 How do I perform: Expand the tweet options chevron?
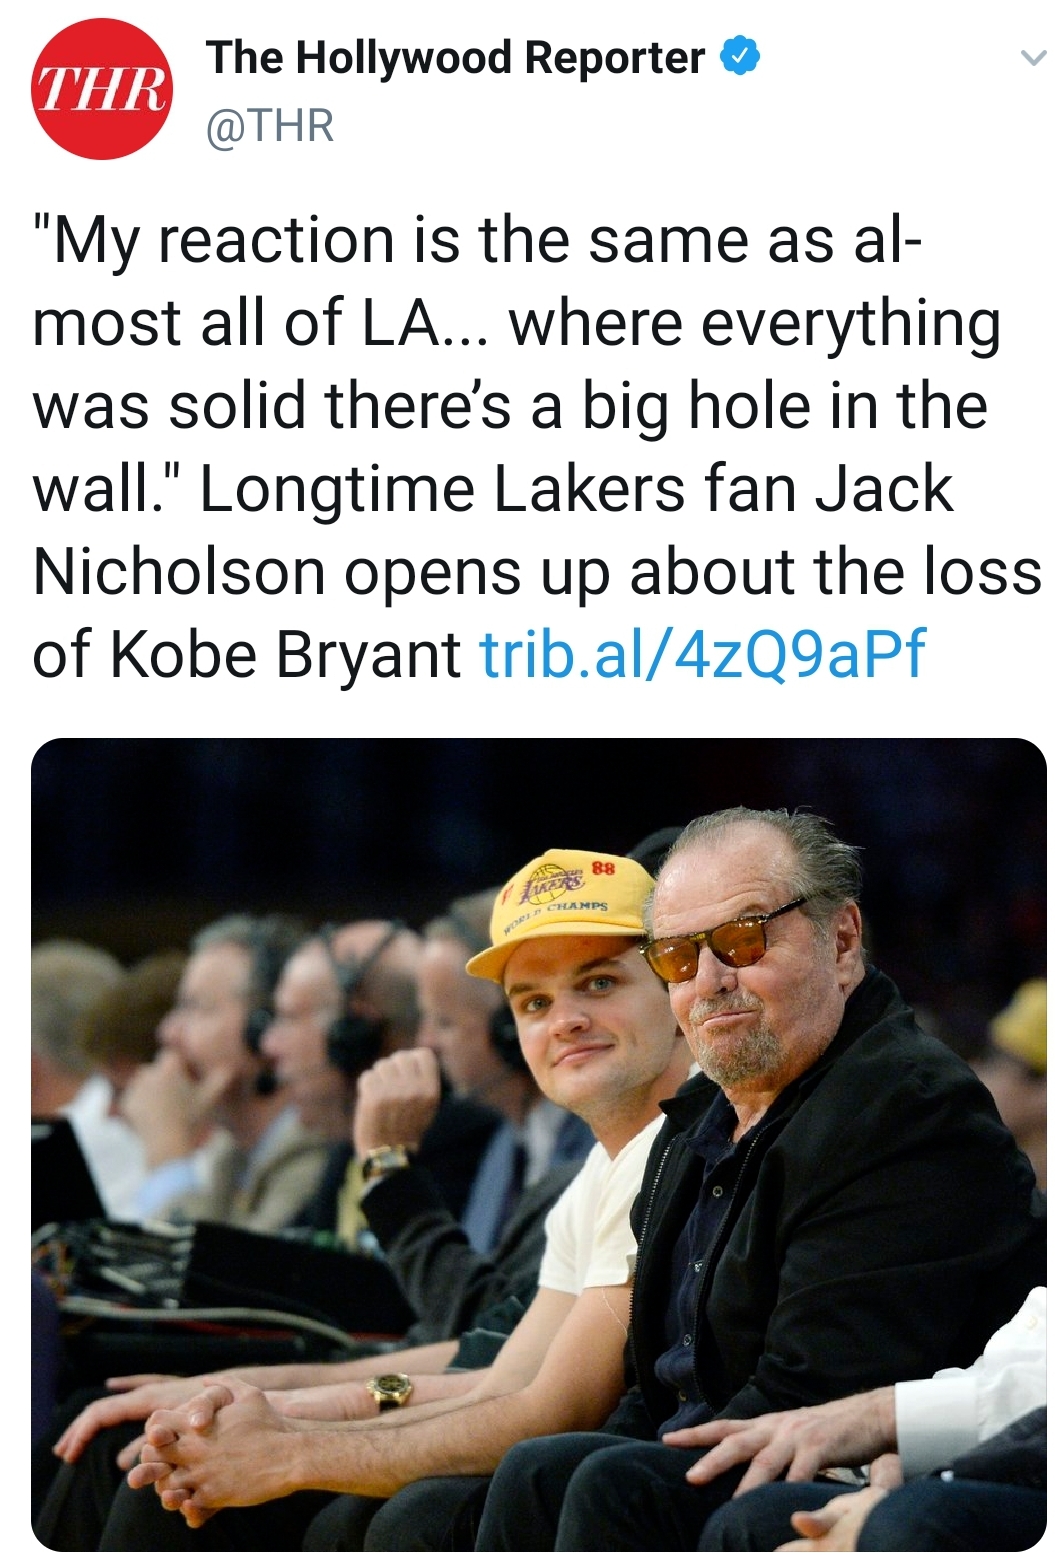(x=1029, y=60)
